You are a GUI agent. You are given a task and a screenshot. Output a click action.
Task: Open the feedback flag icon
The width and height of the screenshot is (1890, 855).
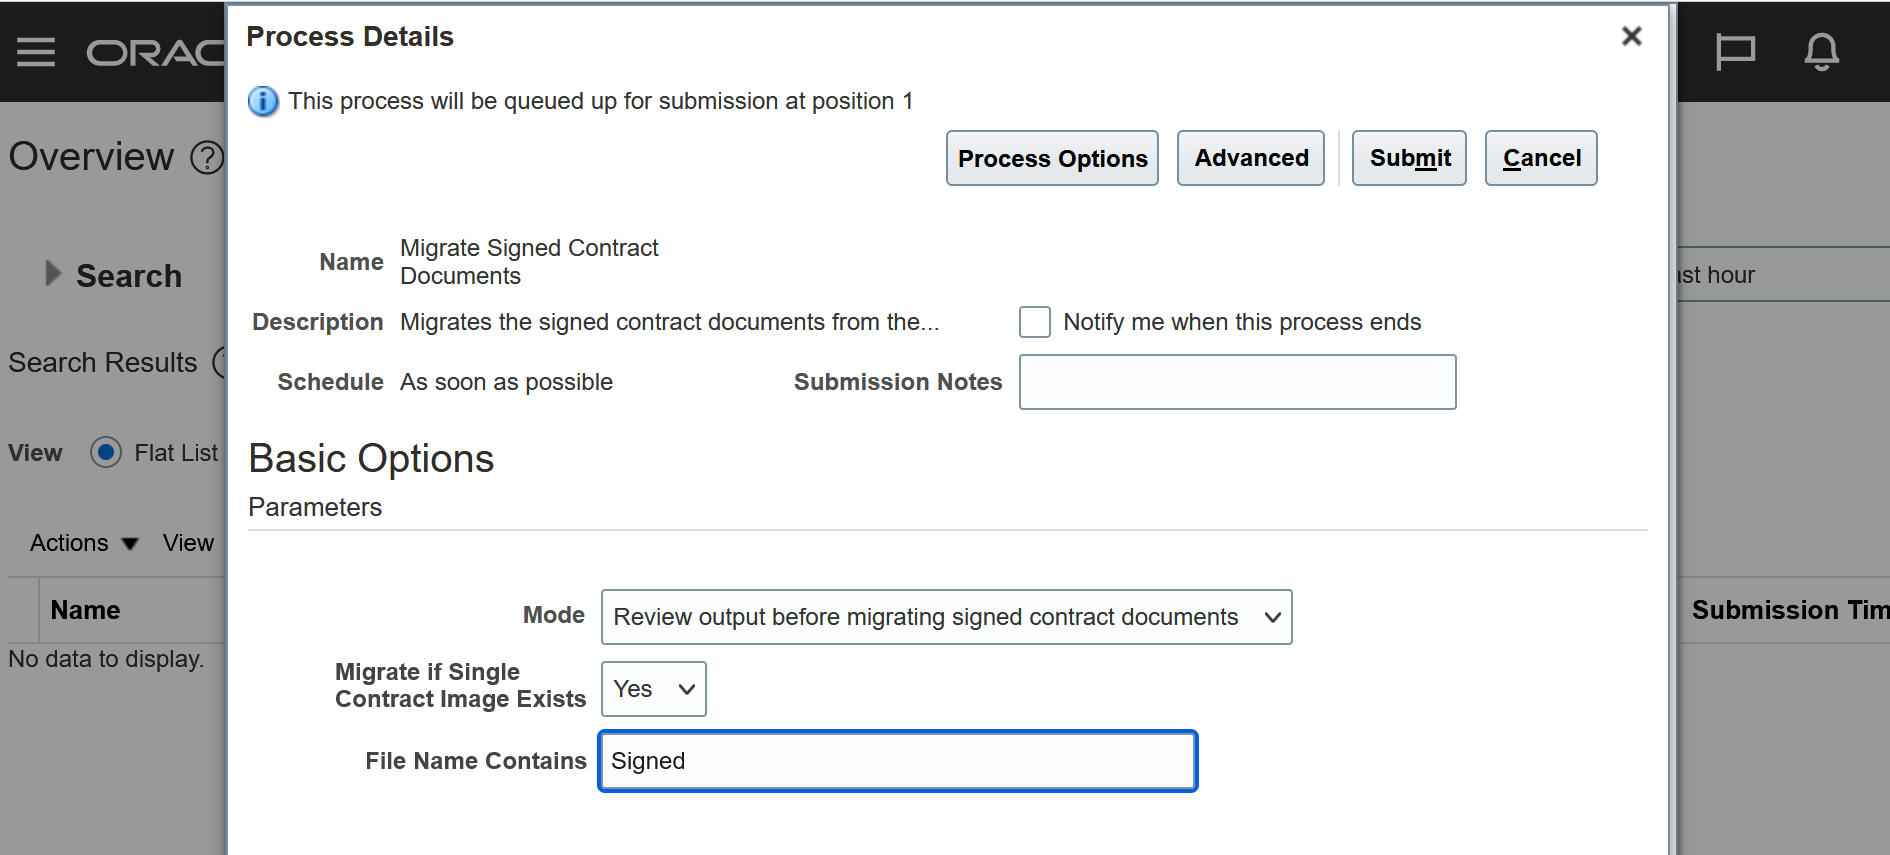[1737, 52]
